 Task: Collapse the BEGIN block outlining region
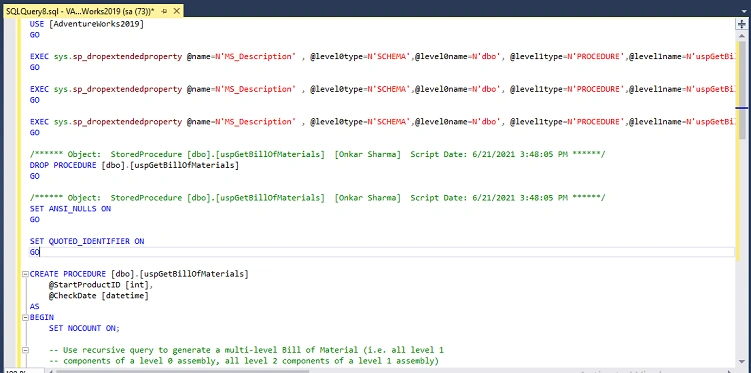(25, 317)
